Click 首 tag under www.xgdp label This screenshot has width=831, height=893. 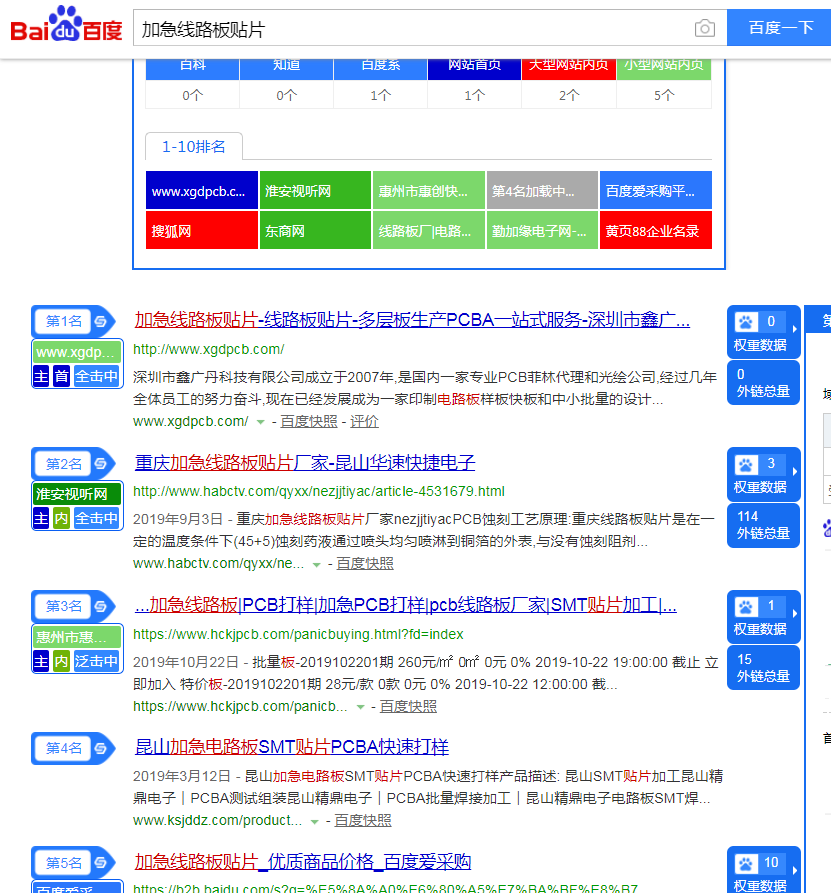[61, 376]
